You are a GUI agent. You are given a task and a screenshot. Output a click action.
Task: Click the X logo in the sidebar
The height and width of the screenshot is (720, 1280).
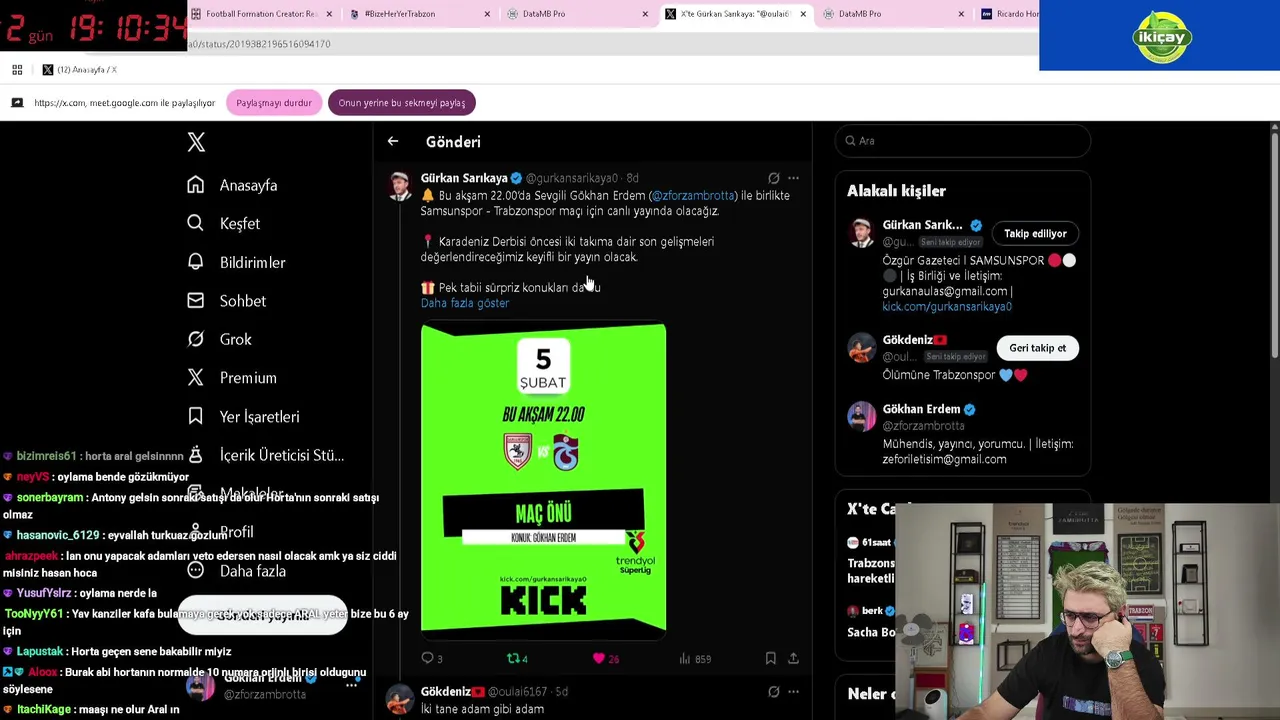coord(196,142)
